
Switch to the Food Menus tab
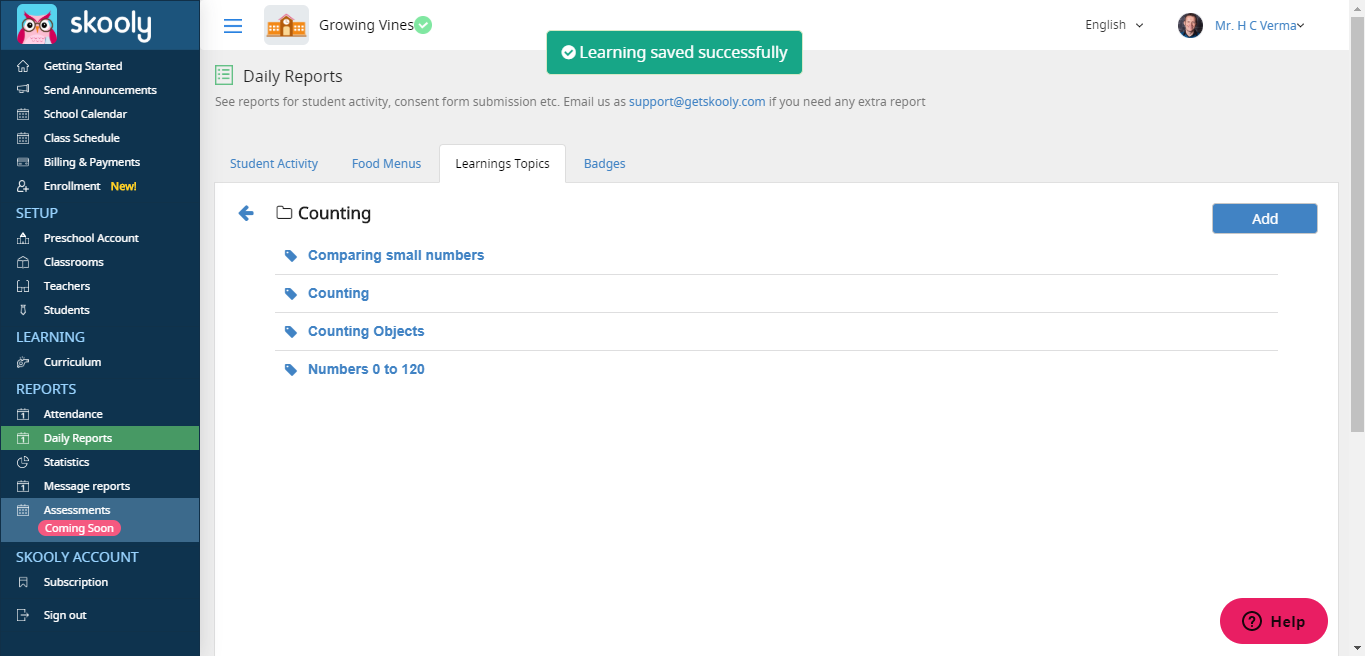click(386, 164)
